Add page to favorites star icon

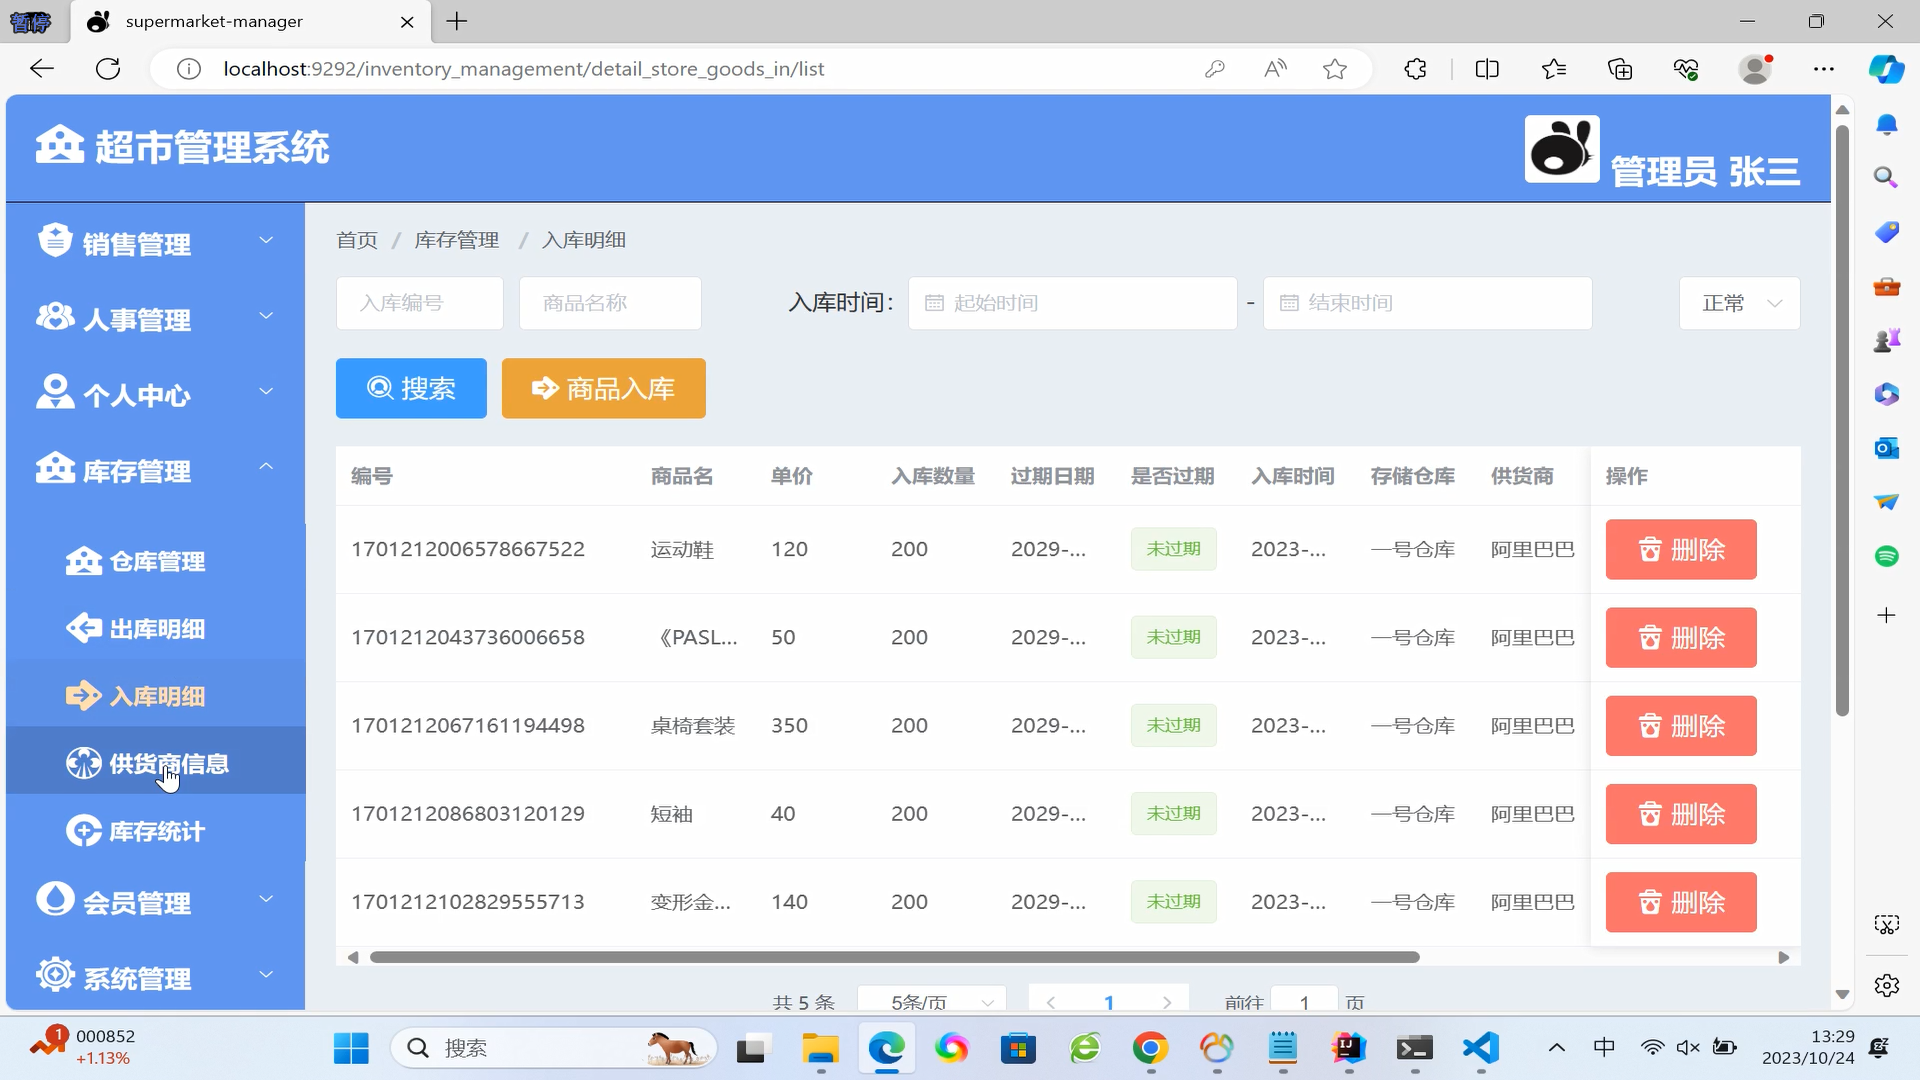coord(1334,69)
